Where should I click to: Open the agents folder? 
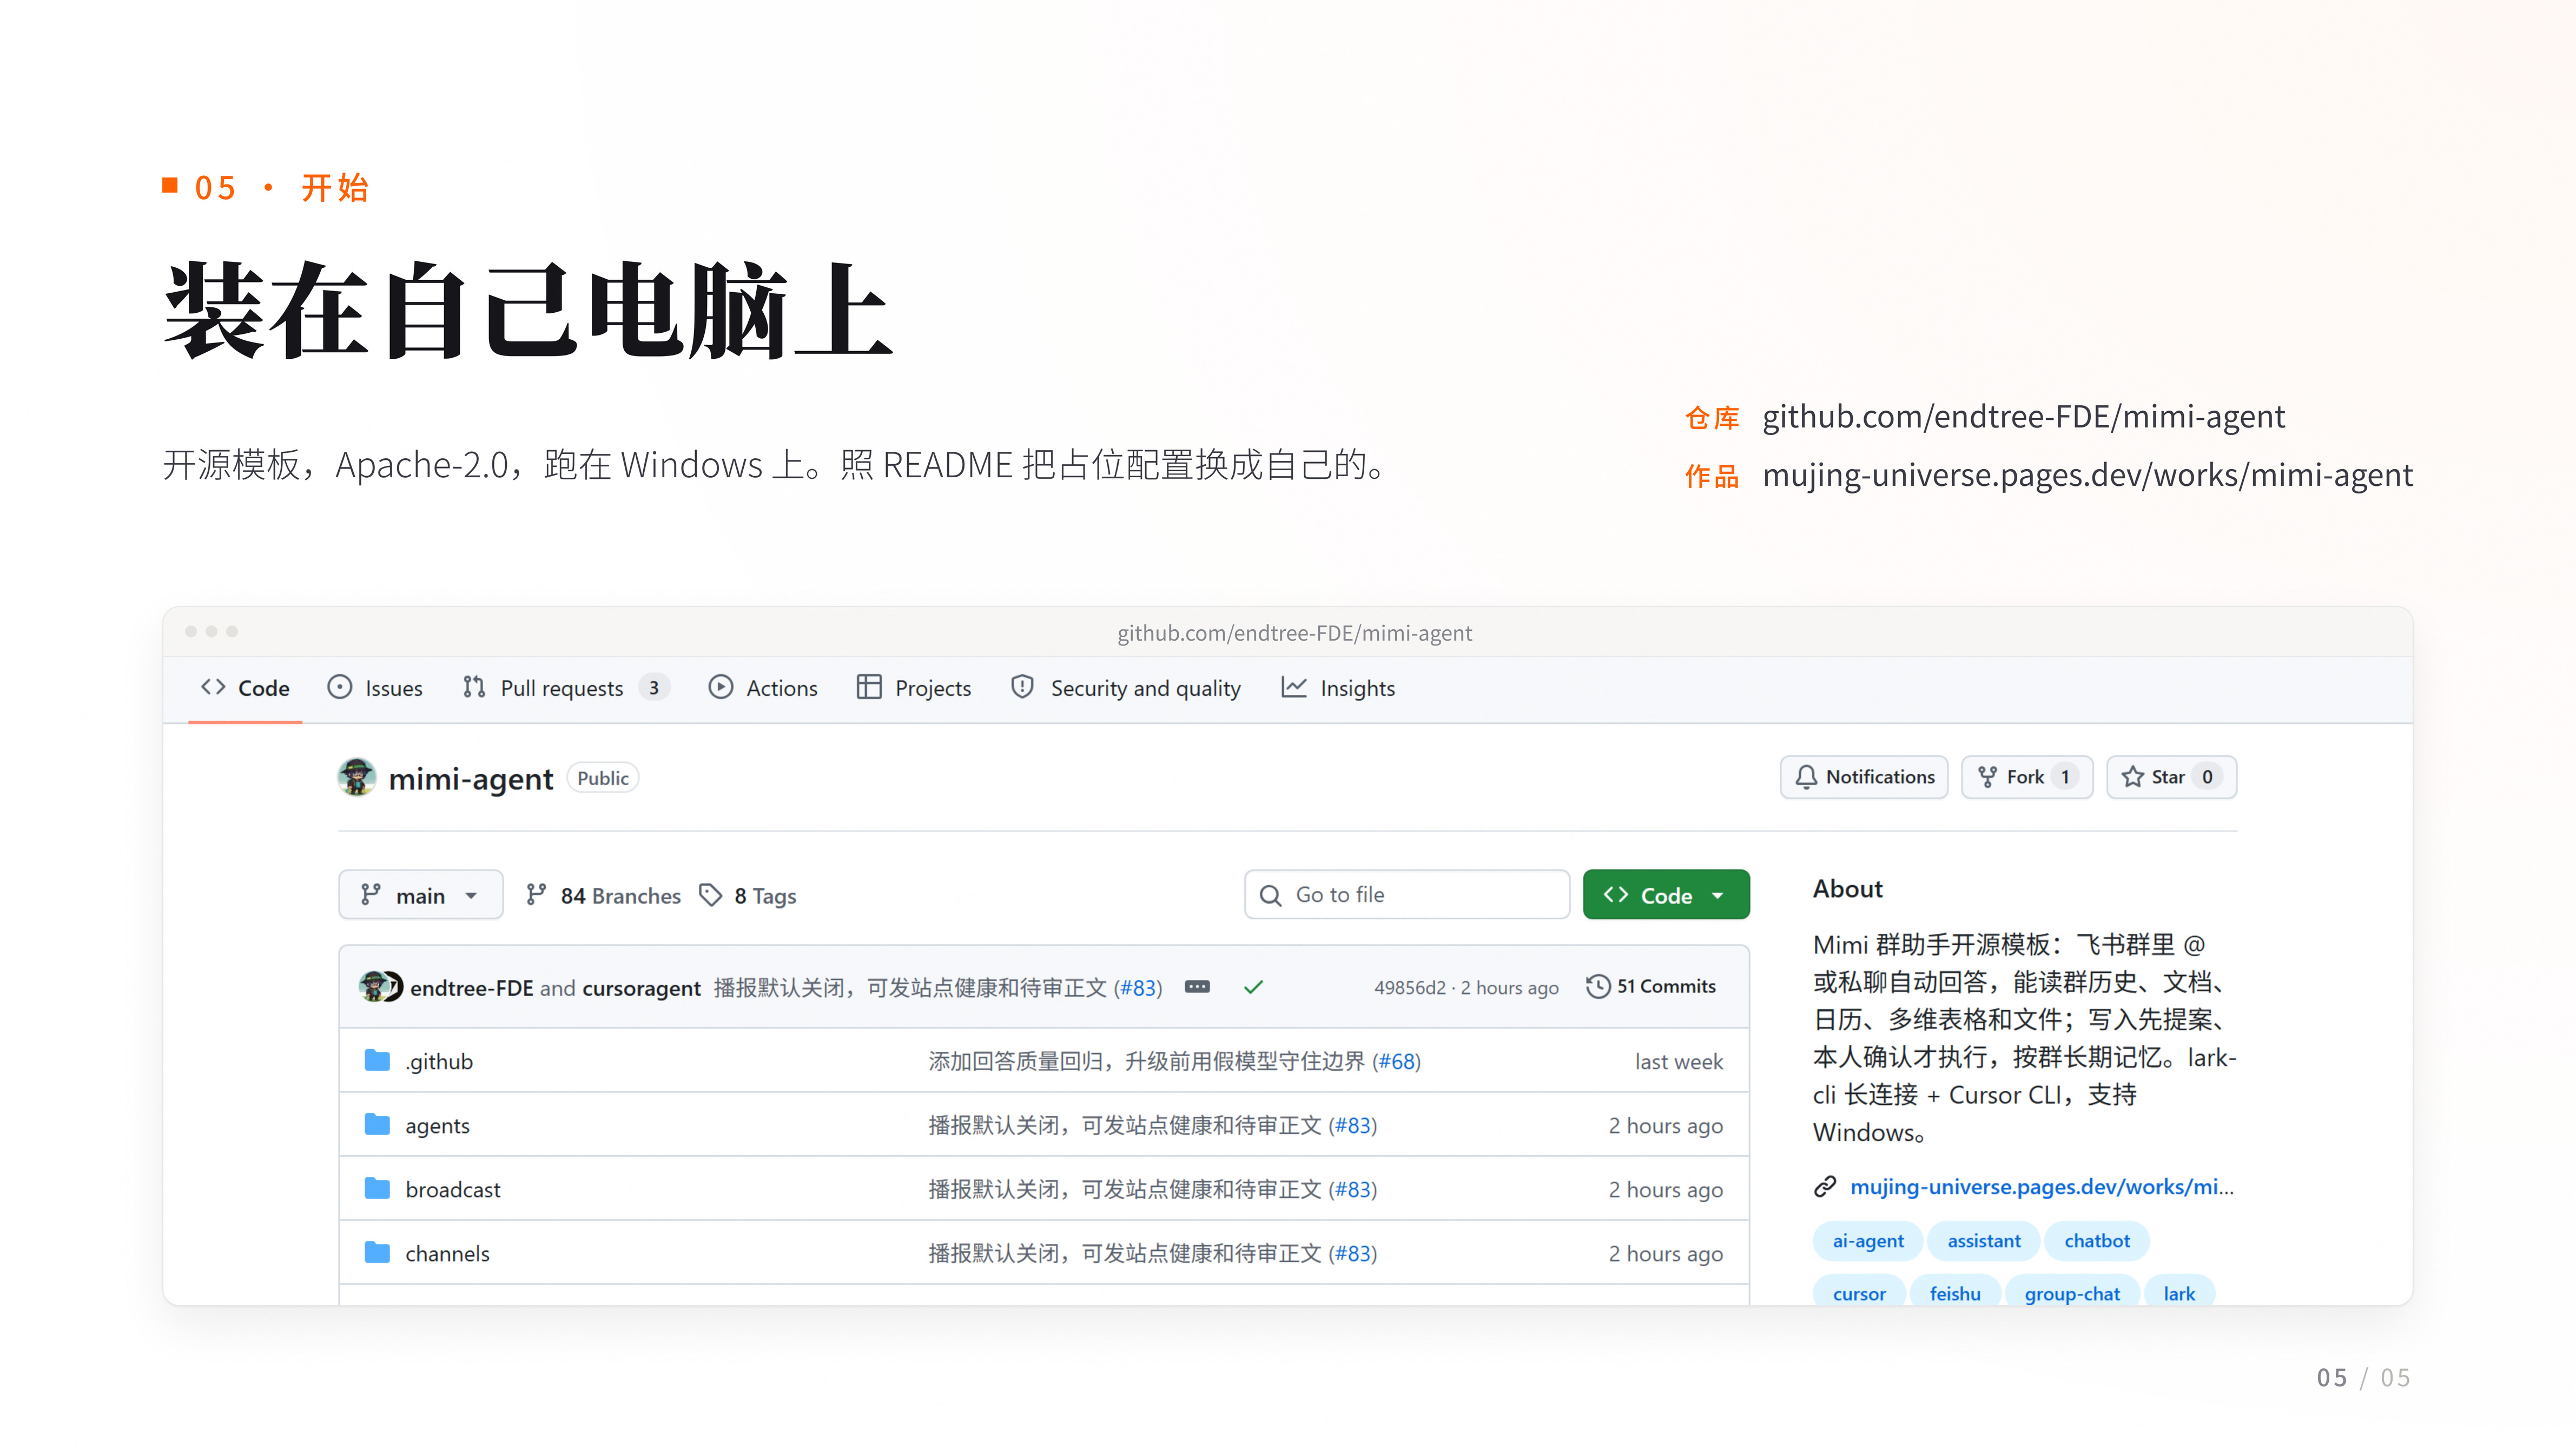(x=437, y=1126)
